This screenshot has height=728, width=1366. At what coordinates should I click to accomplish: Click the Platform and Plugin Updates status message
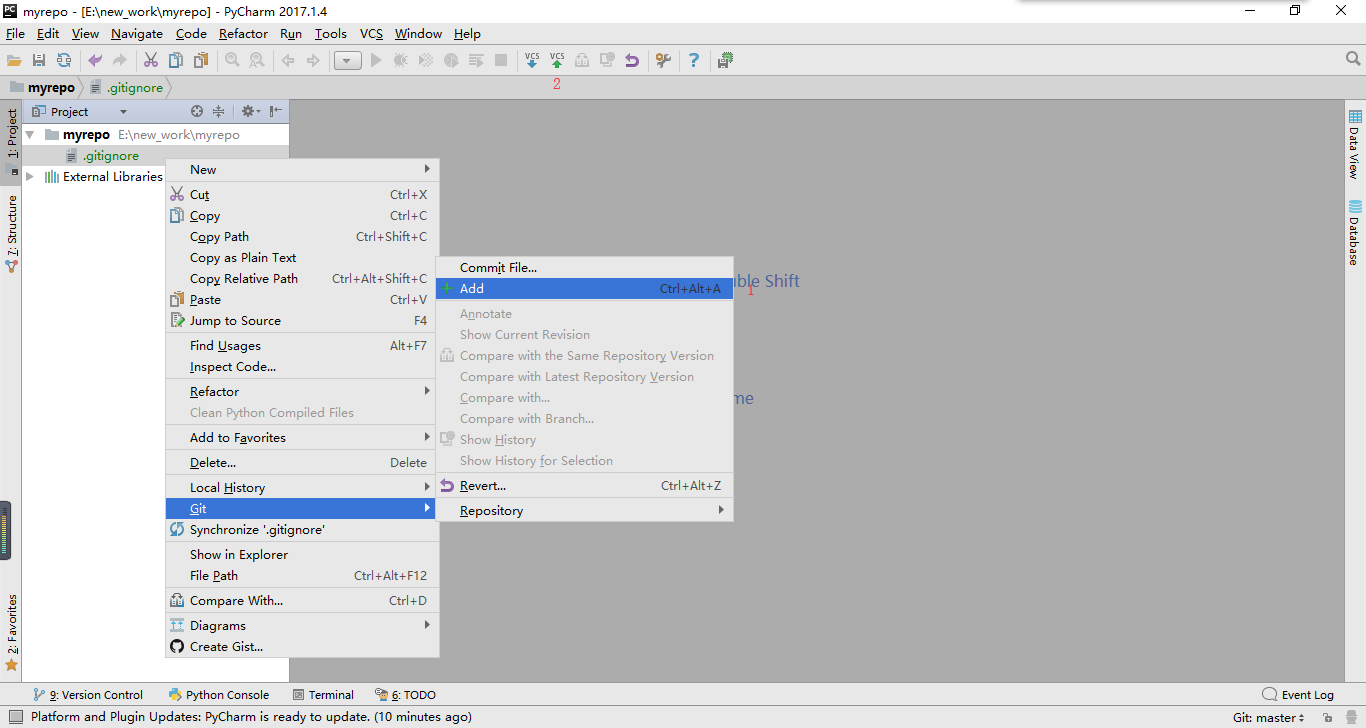[251, 717]
